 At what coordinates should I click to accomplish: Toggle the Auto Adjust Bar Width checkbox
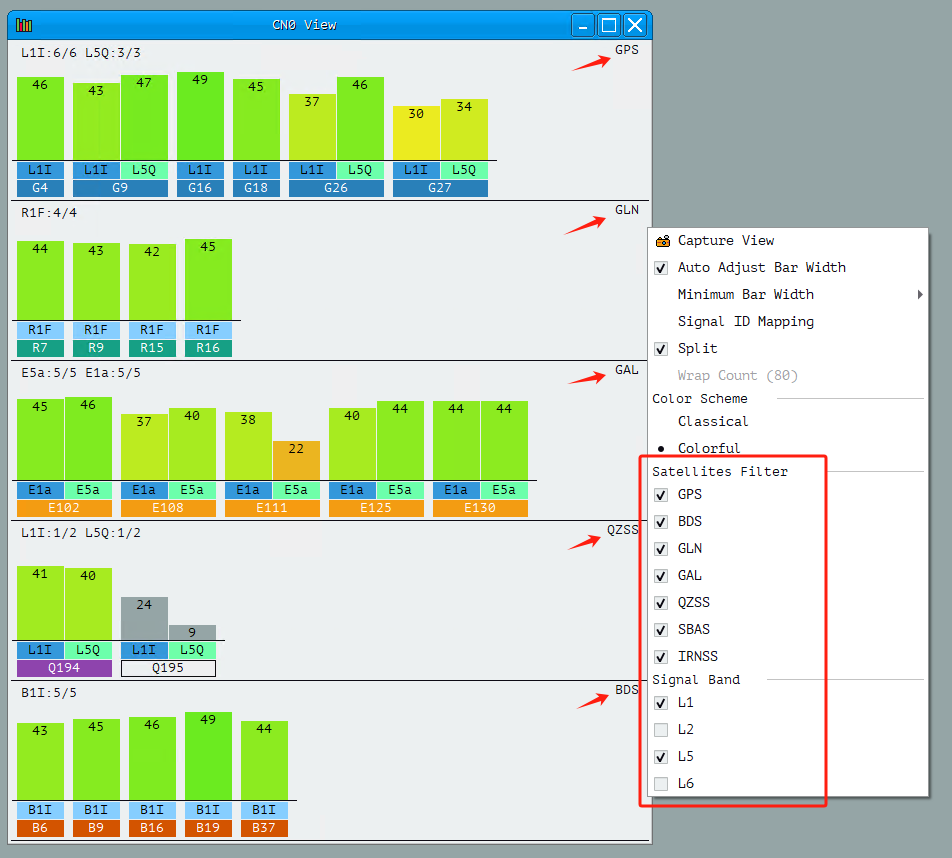point(661,268)
